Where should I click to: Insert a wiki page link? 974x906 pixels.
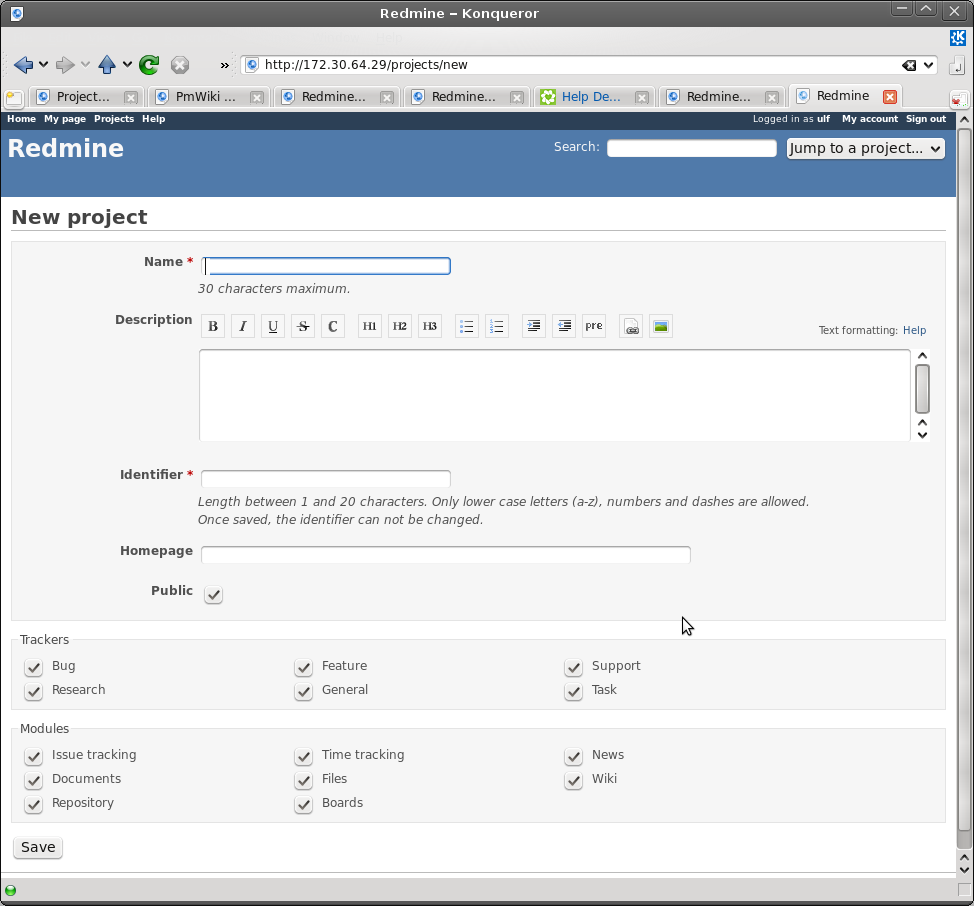(631, 326)
